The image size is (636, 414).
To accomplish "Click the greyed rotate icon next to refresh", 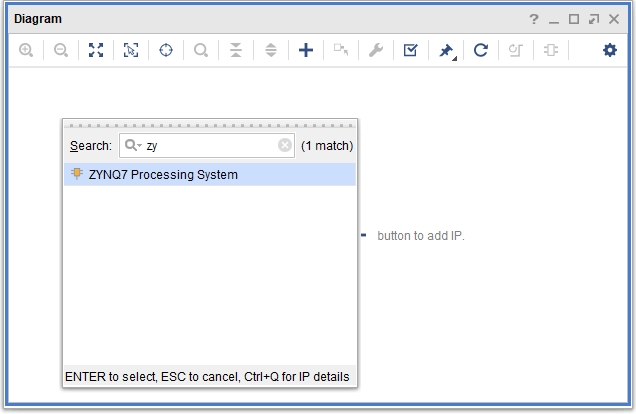I will [516, 50].
